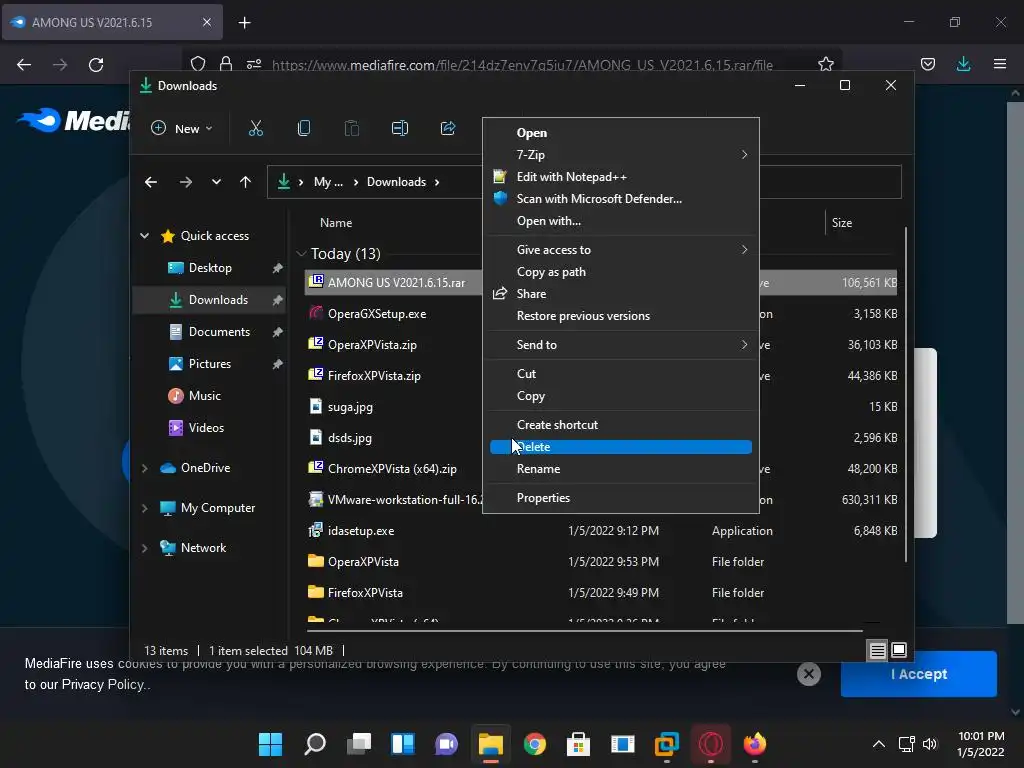The image size is (1024, 768).
Task: Collapse the Today (13) group
Action: click(301, 253)
